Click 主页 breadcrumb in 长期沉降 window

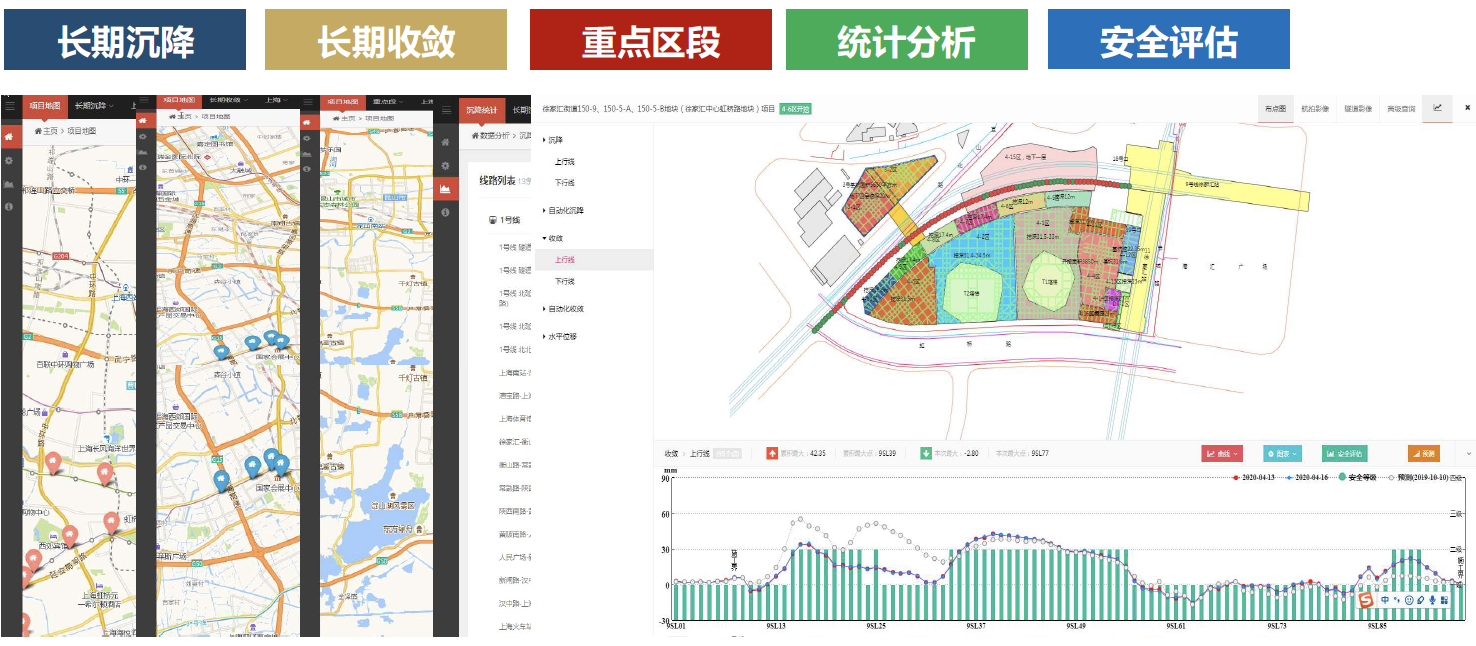(46, 131)
